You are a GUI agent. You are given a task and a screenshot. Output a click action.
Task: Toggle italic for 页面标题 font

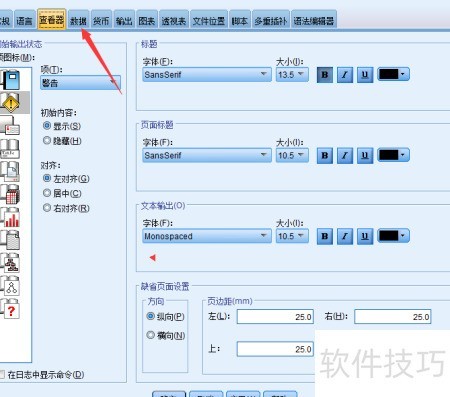point(345,155)
